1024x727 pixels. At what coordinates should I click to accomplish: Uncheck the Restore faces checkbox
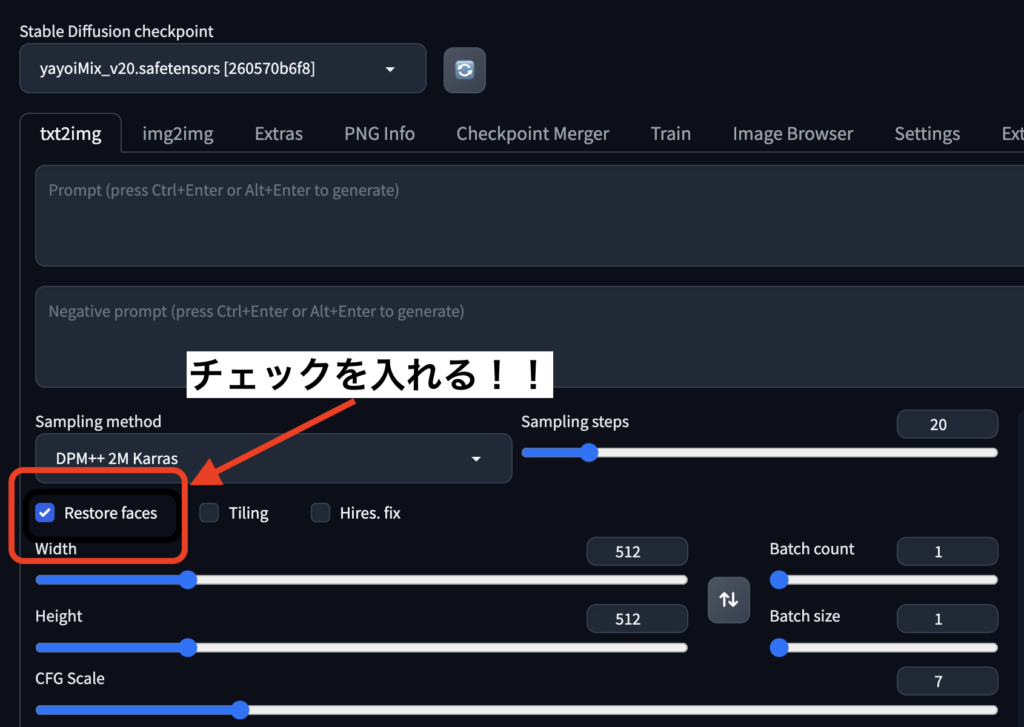45,513
